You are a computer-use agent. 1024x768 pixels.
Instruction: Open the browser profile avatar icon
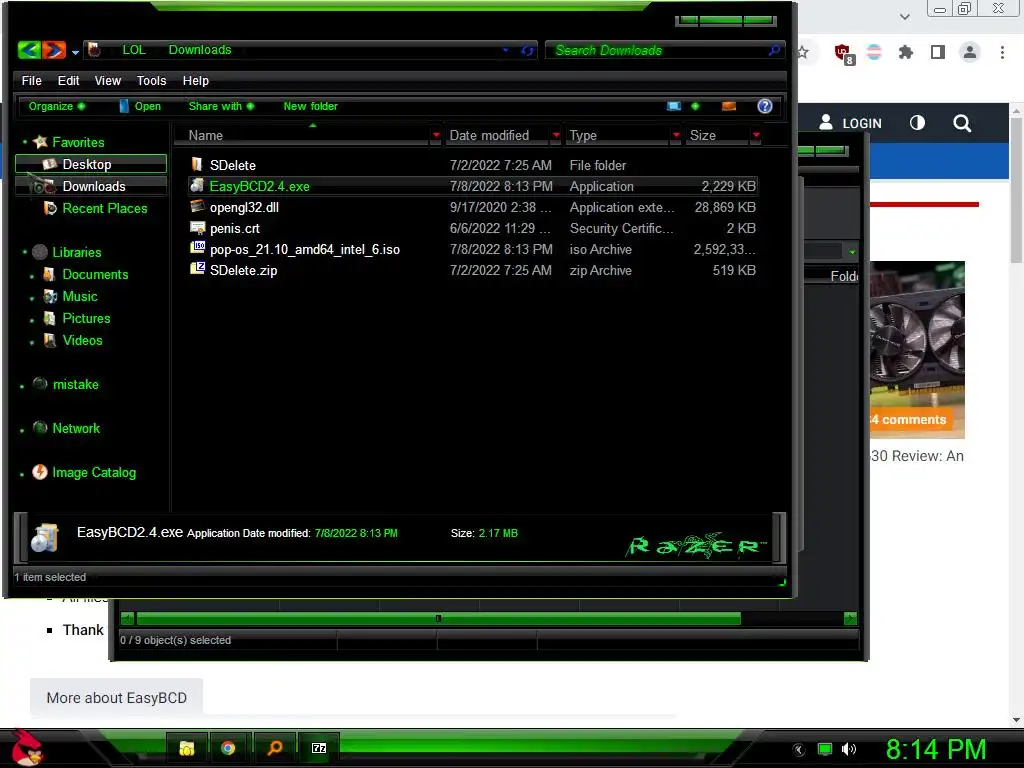coord(970,52)
